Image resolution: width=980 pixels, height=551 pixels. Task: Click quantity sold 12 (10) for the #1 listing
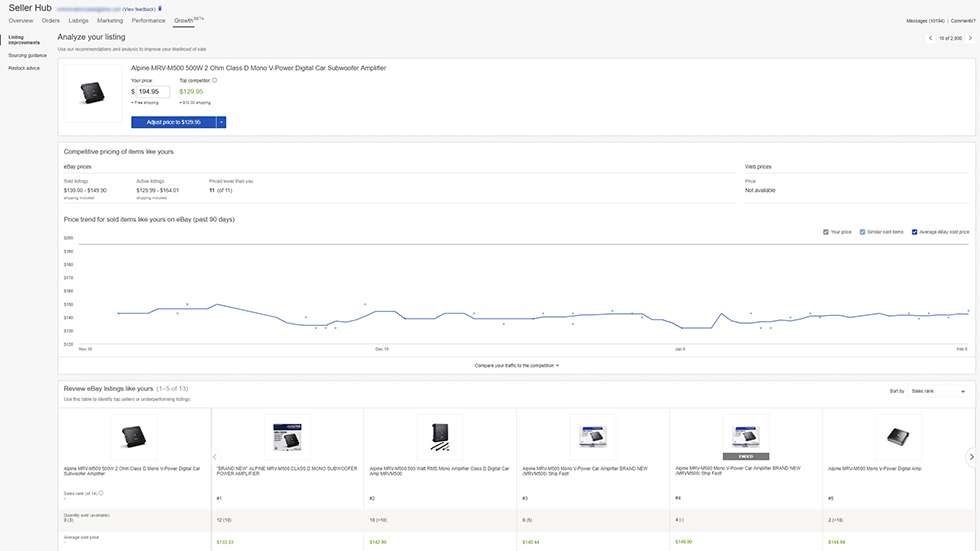point(224,520)
